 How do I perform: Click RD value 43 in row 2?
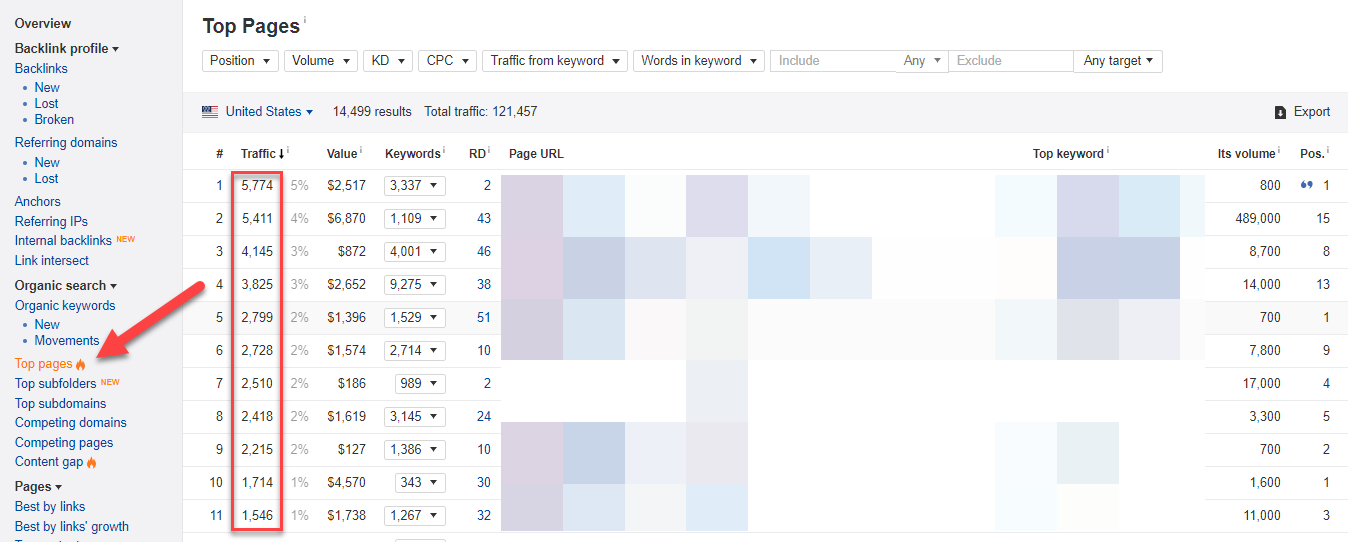coord(484,219)
